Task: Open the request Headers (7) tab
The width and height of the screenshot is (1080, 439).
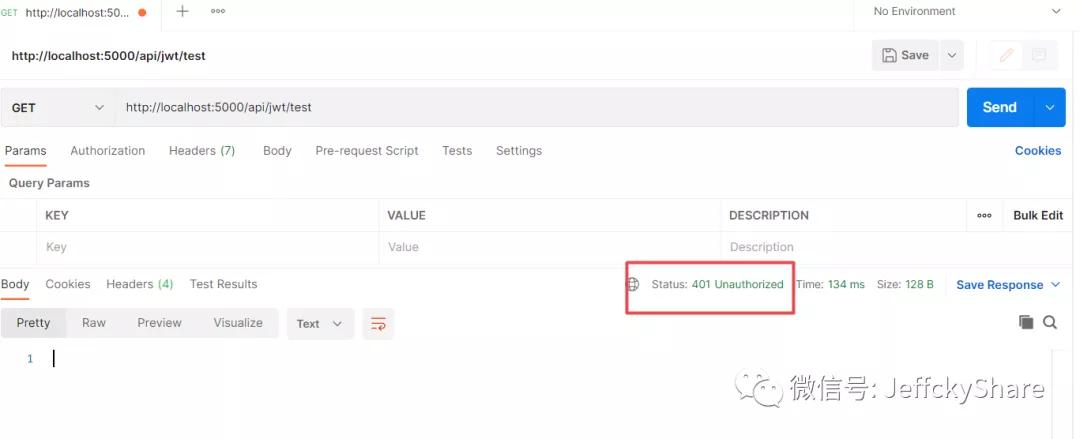Action: coord(202,150)
